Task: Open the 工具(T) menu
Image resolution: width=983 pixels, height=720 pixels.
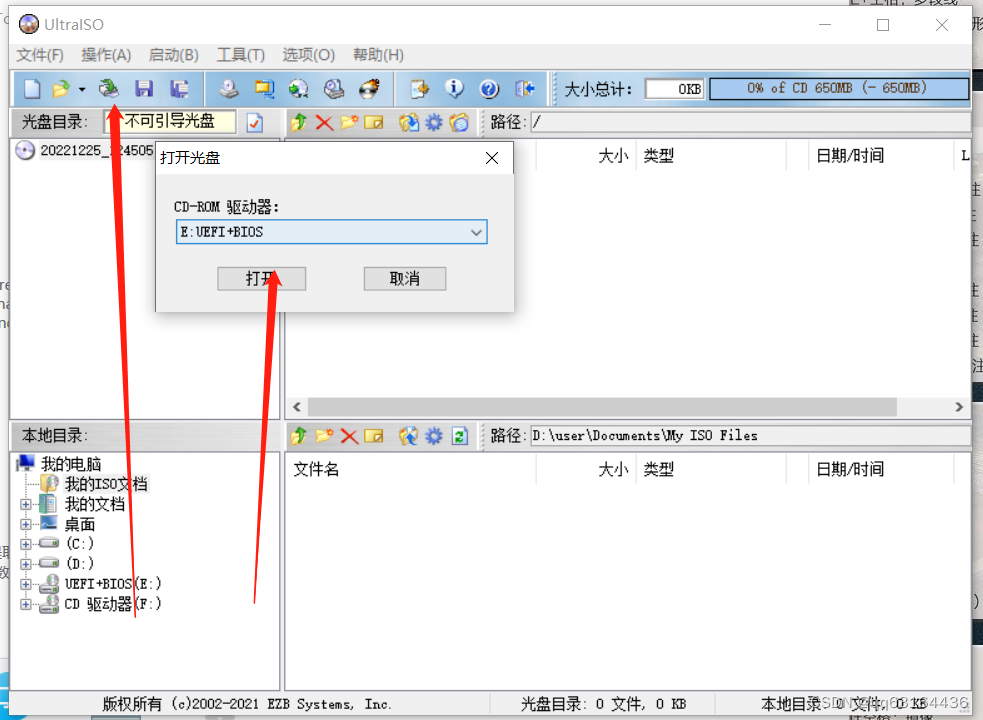Action: coord(241,55)
